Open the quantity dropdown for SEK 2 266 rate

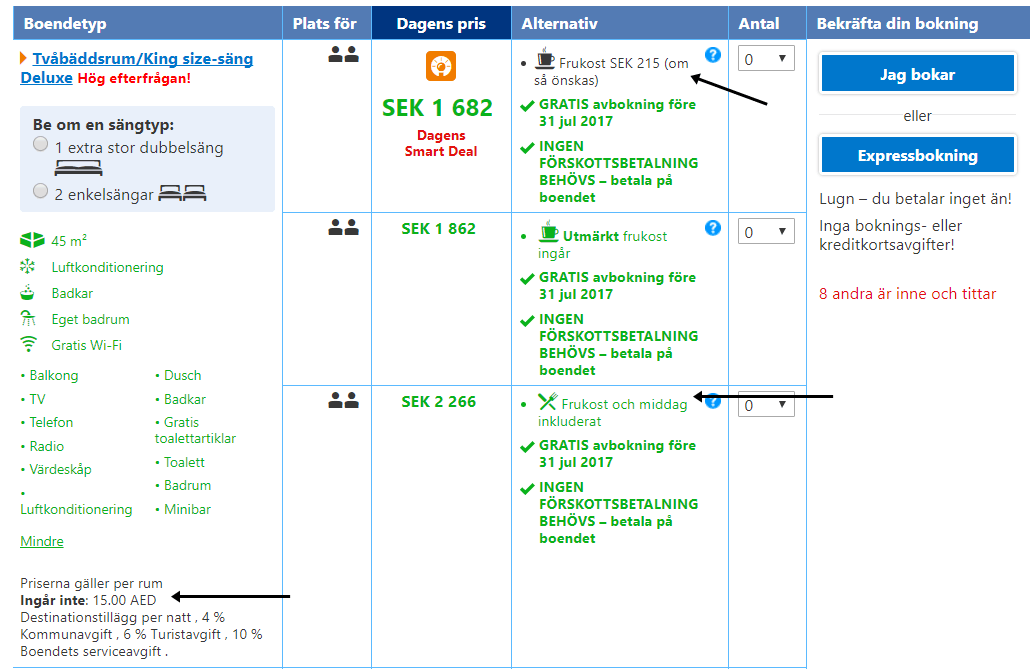[x=766, y=406]
